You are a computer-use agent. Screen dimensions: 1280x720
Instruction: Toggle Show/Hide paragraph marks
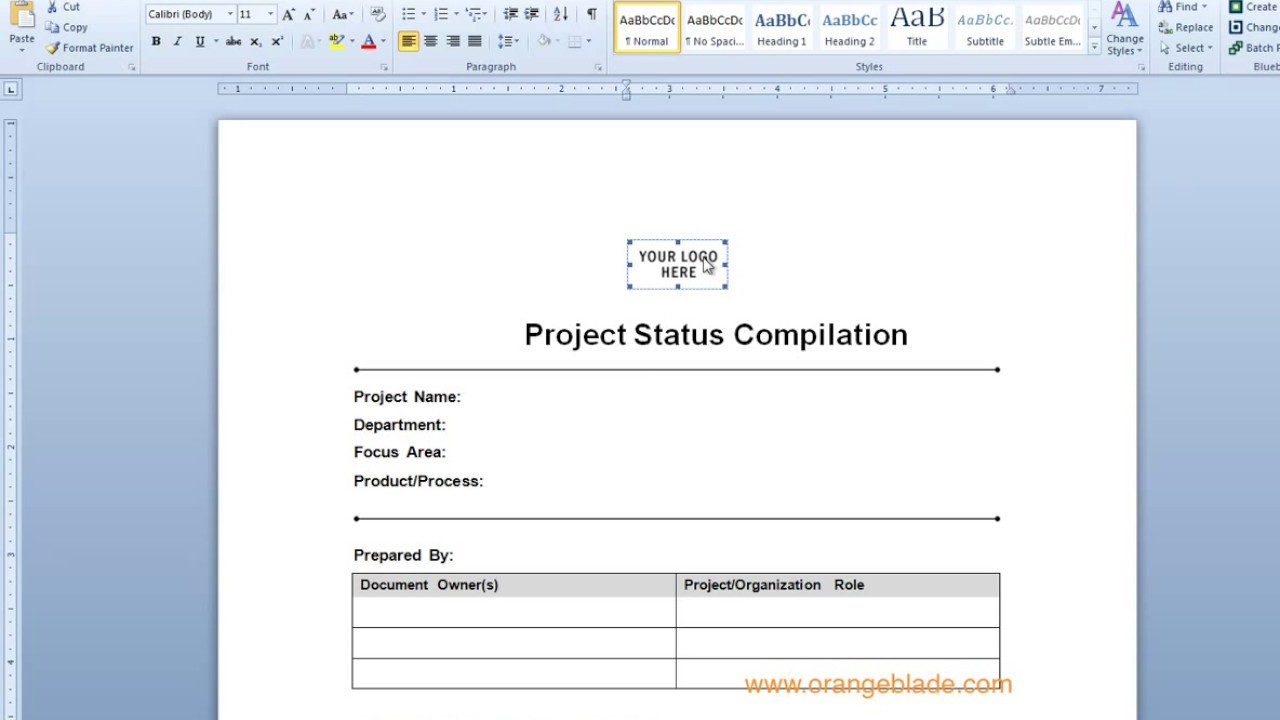point(591,14)
